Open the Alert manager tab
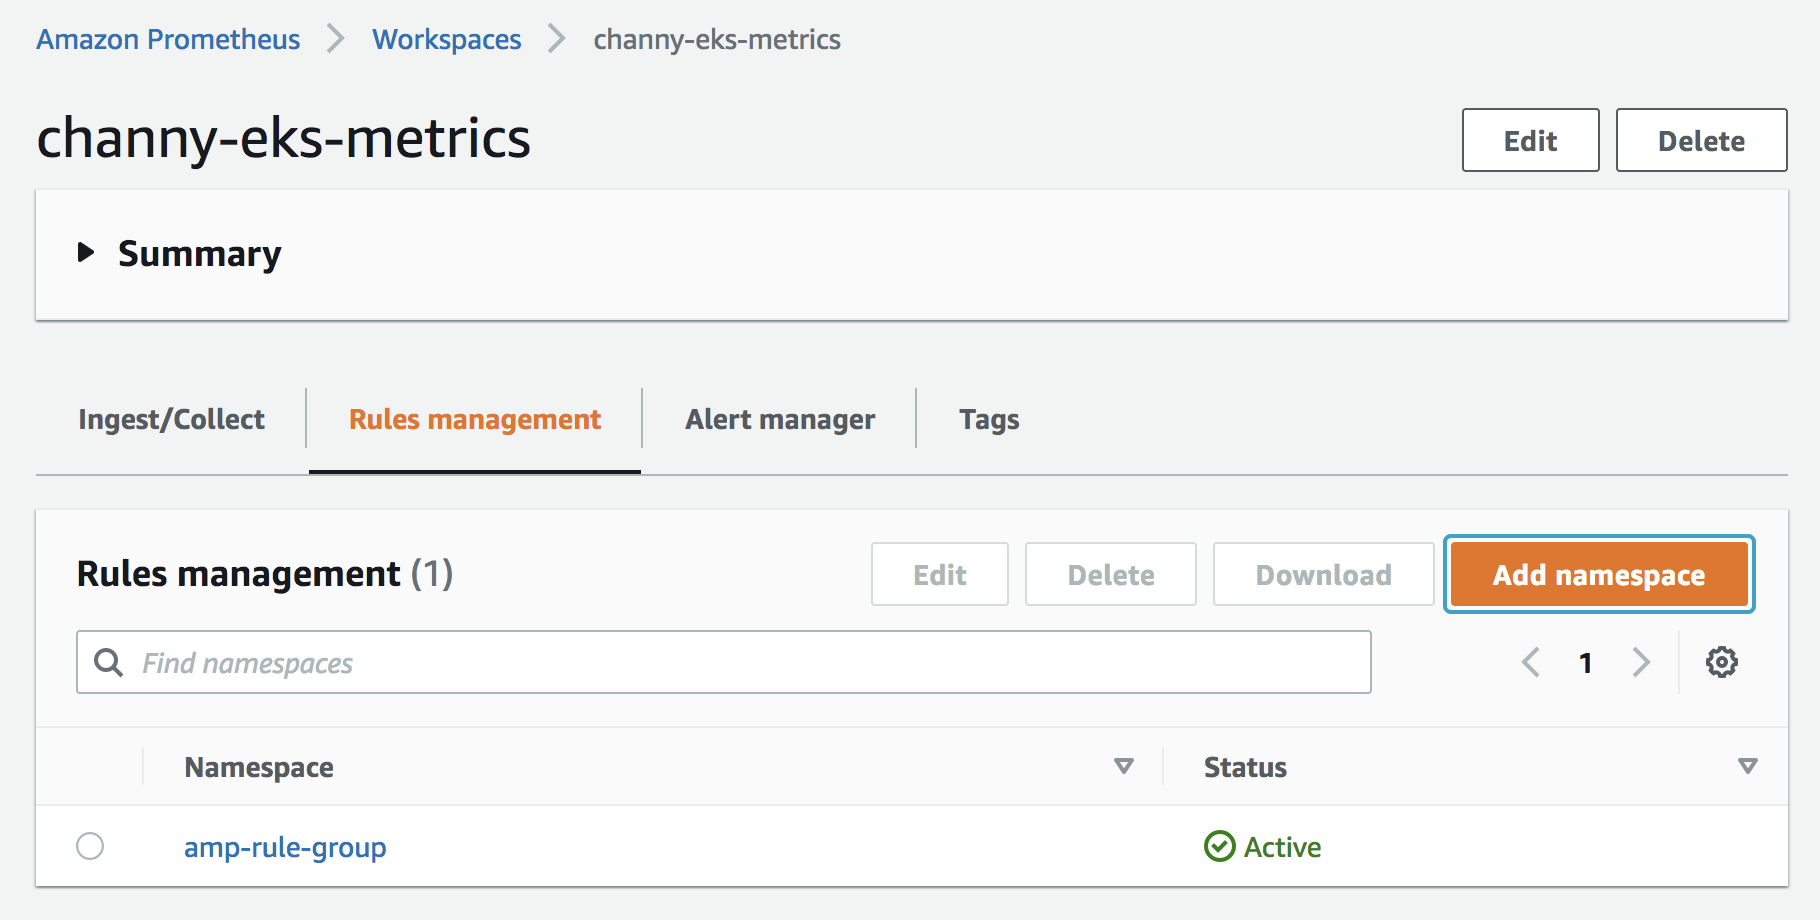Viewport: 1820px width, 920px height. pos(780,419)
